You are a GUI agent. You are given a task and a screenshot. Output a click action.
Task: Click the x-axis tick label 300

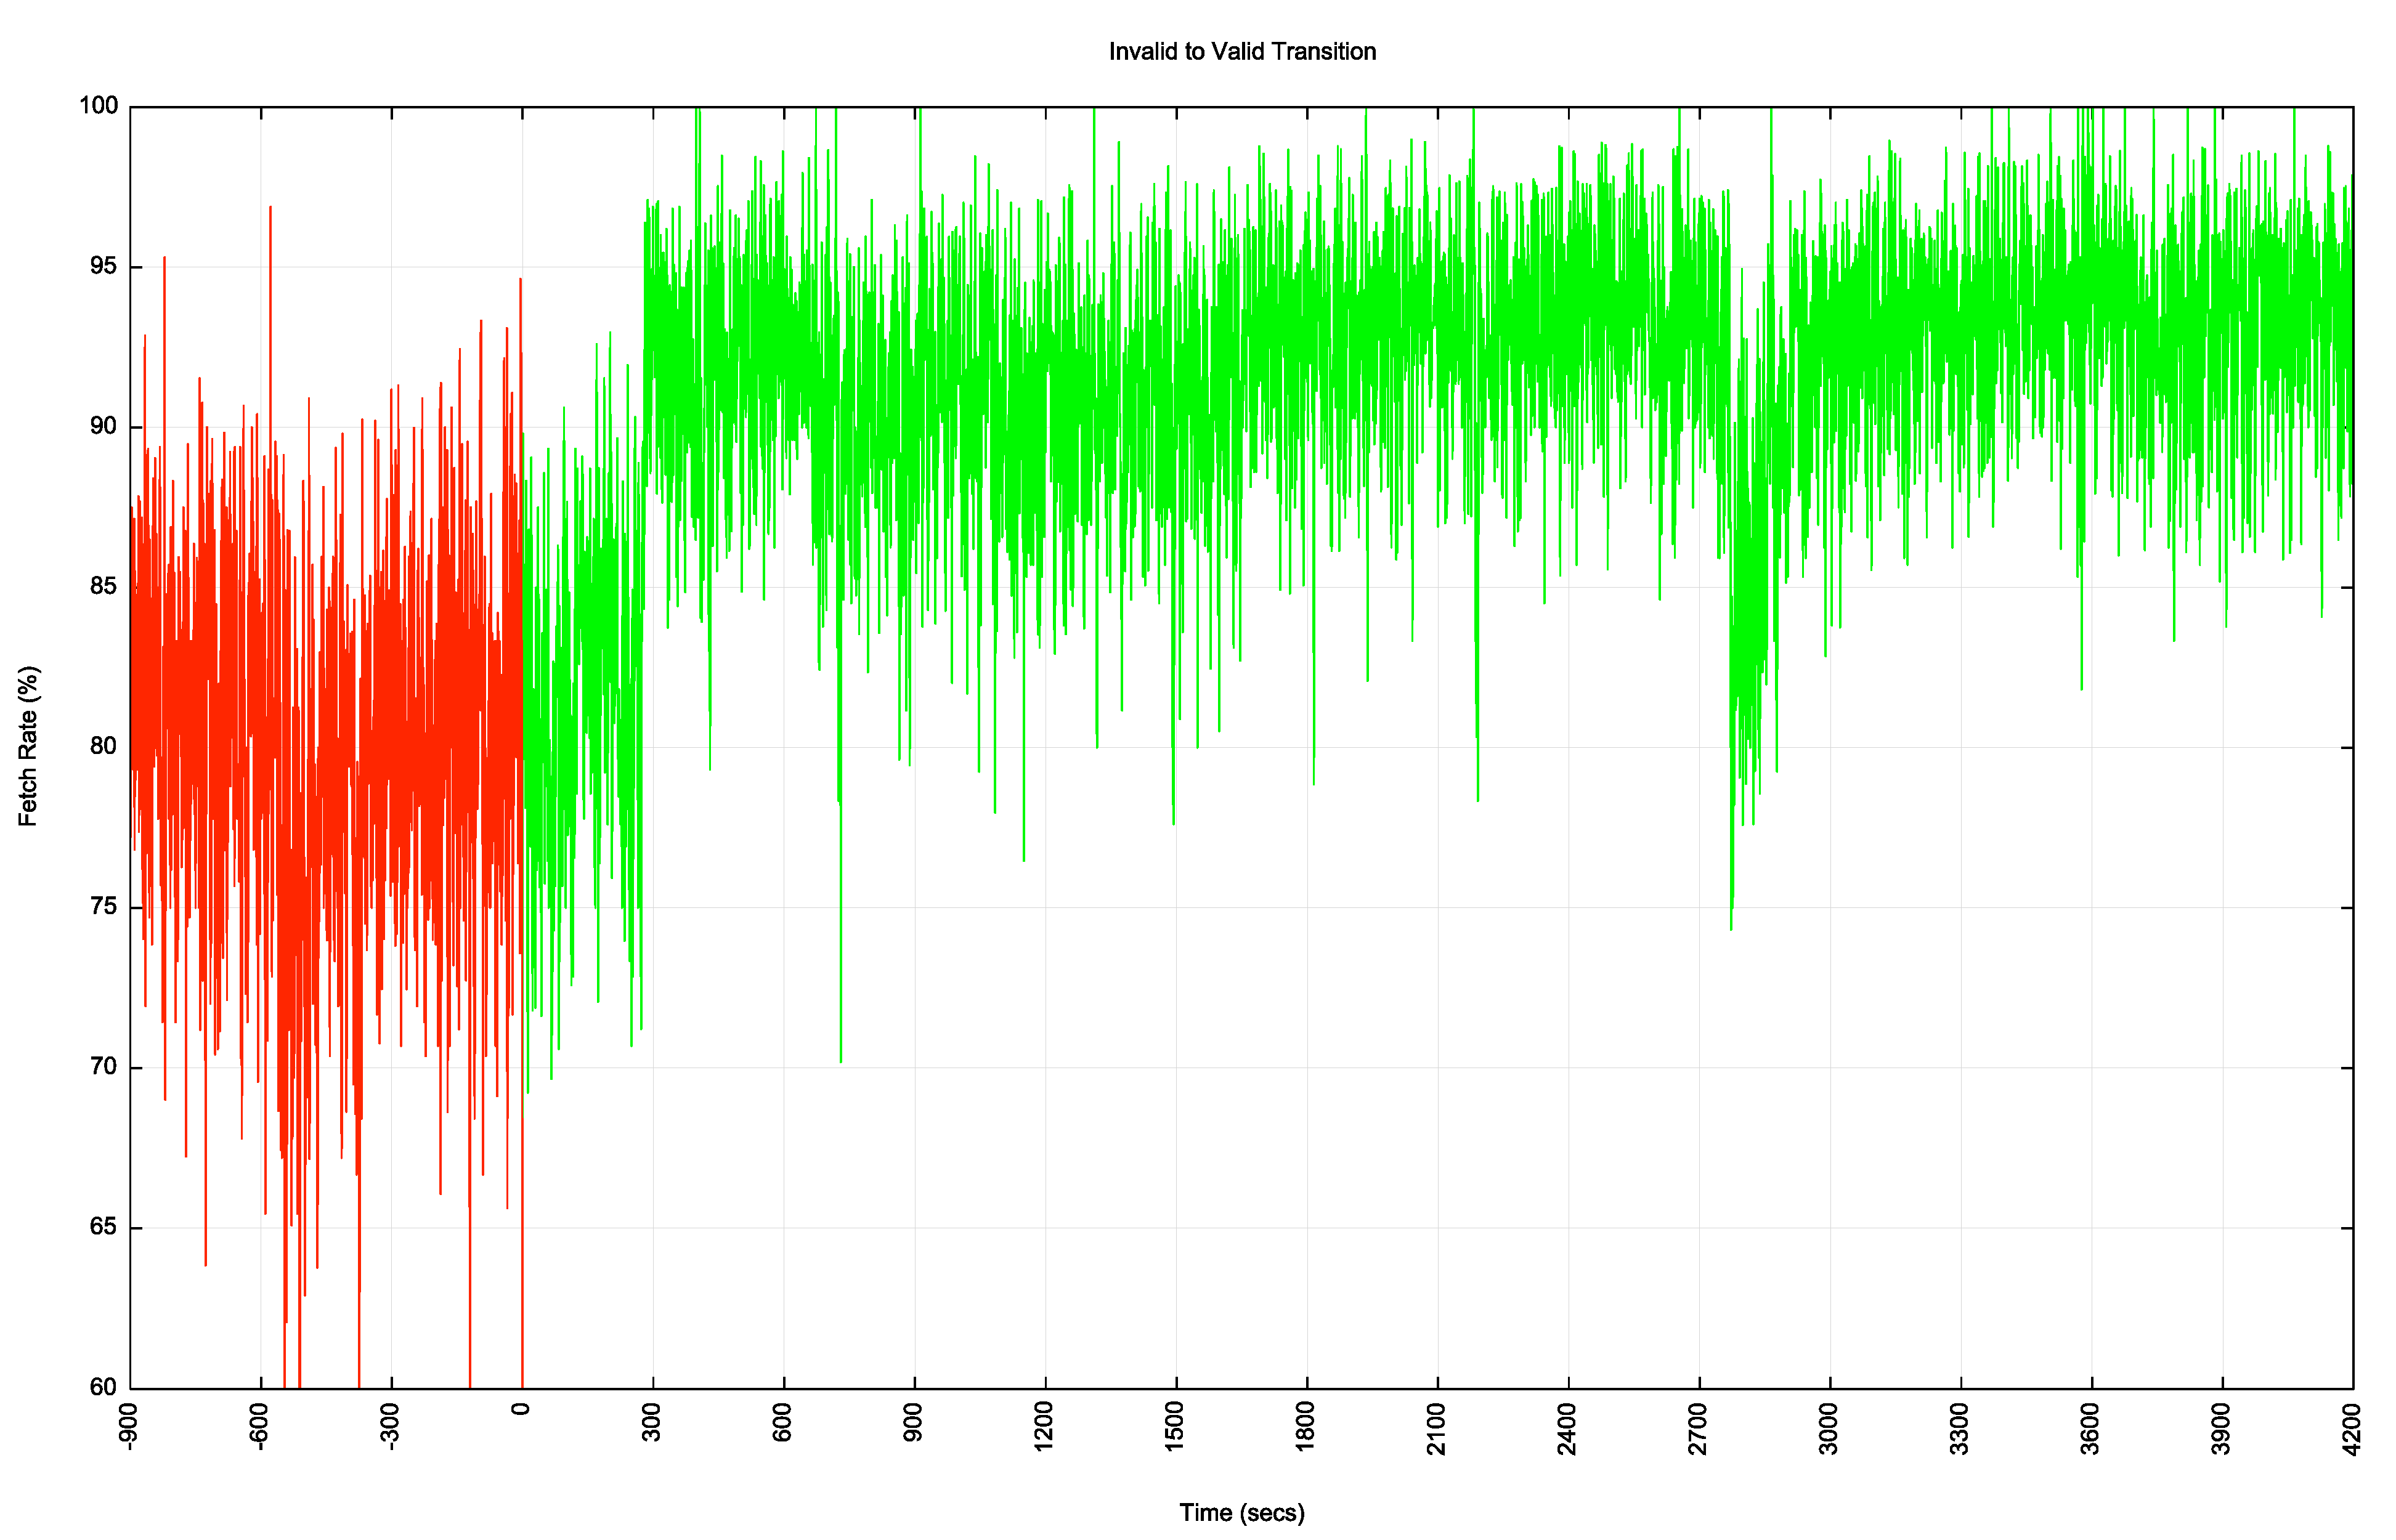tap(652, 1422)
